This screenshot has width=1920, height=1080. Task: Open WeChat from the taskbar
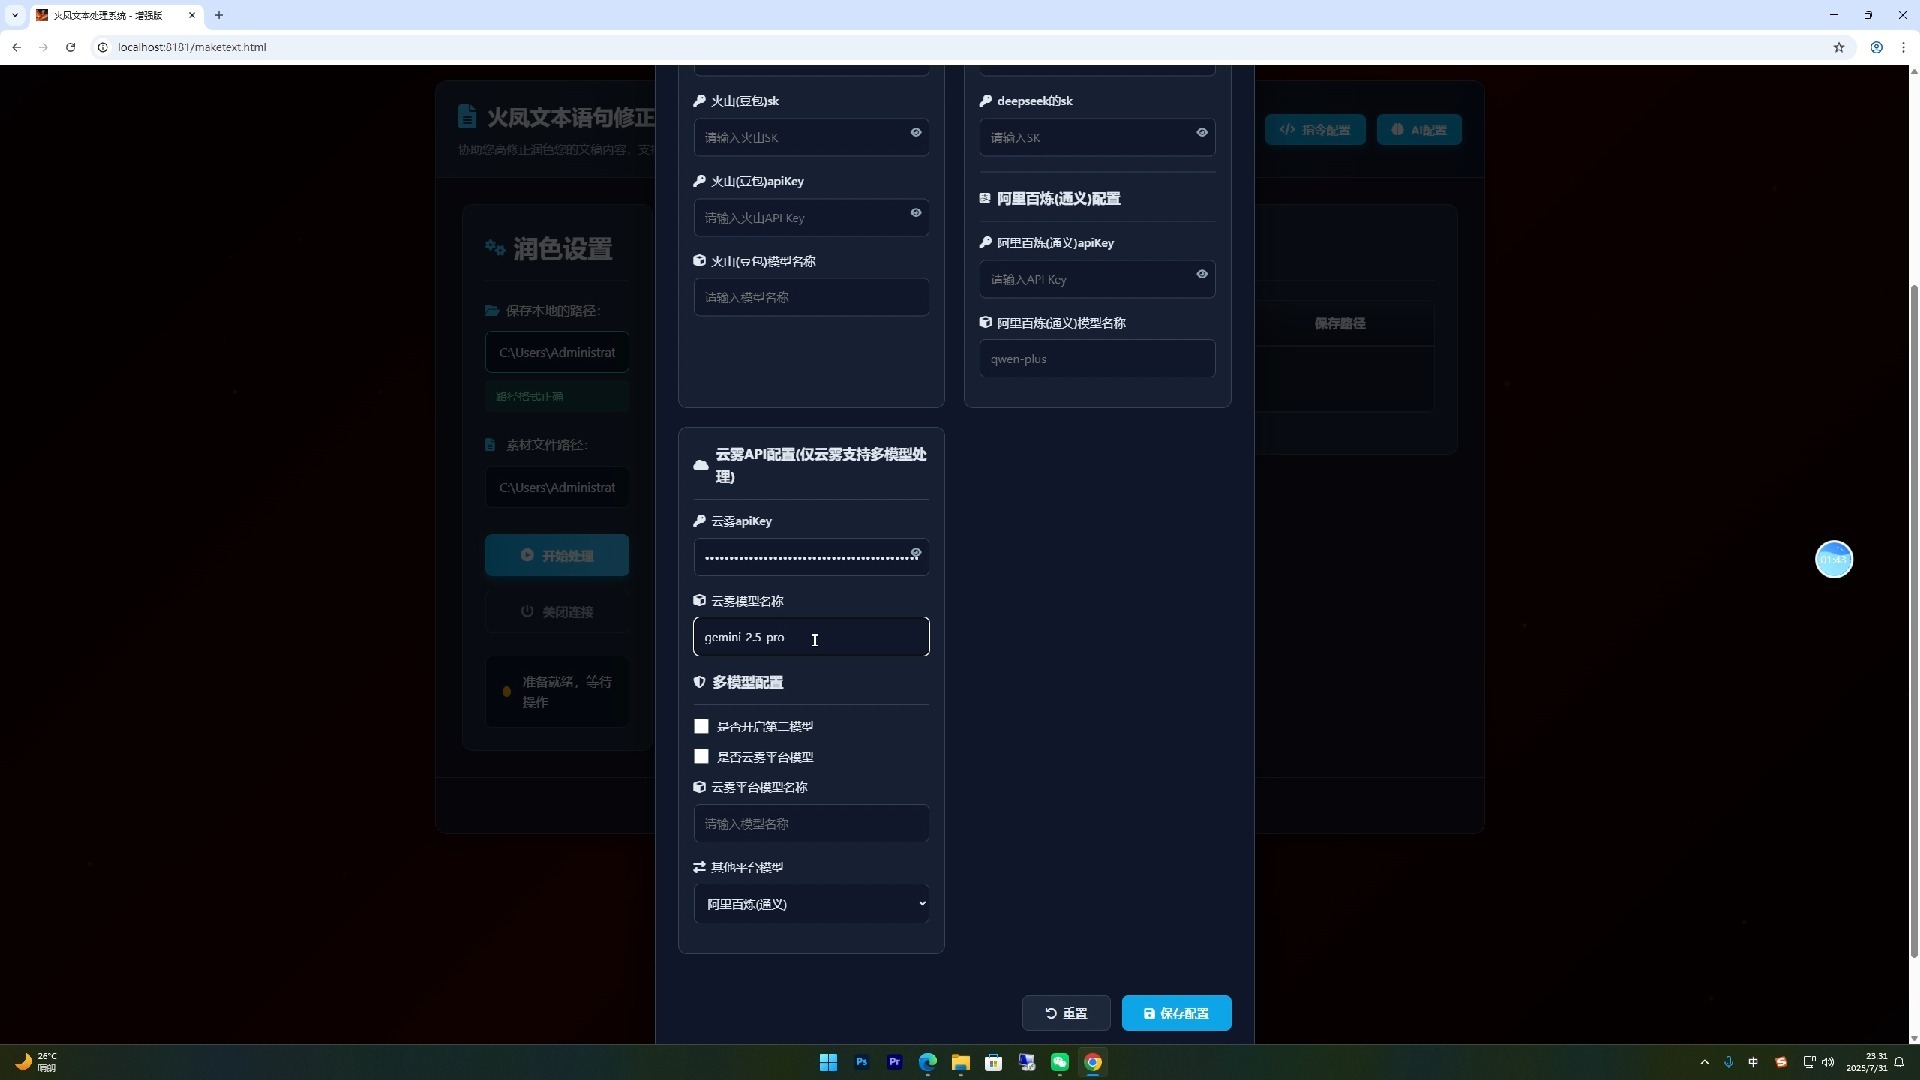point(1059,1062)
